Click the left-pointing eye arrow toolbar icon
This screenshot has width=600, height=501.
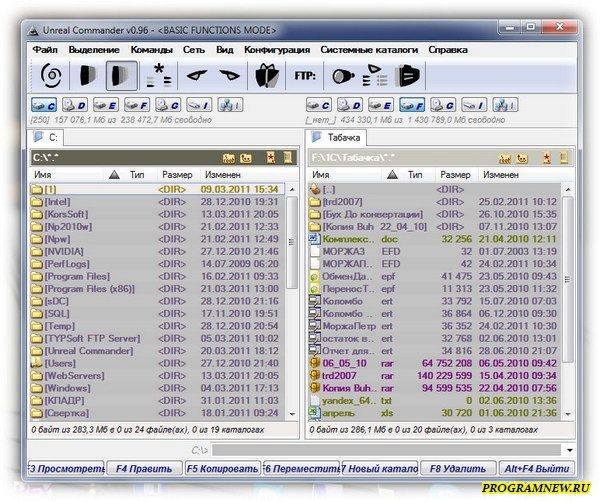pos(197,75)
